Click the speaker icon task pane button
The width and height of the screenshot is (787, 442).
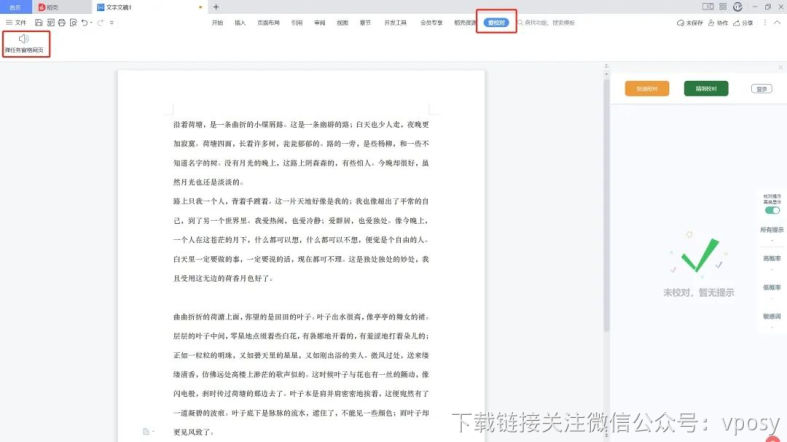(x=26, y=44)
